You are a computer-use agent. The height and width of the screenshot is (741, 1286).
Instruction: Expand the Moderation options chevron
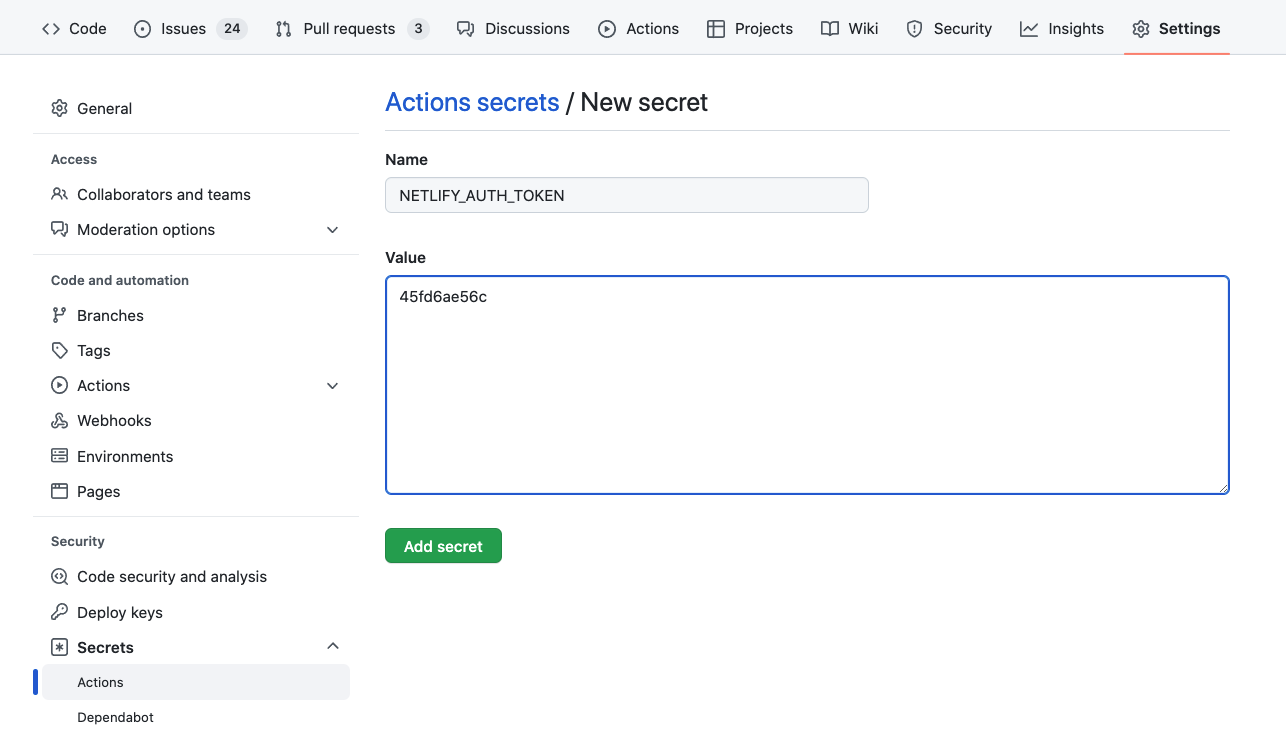[x=333, y=230]
